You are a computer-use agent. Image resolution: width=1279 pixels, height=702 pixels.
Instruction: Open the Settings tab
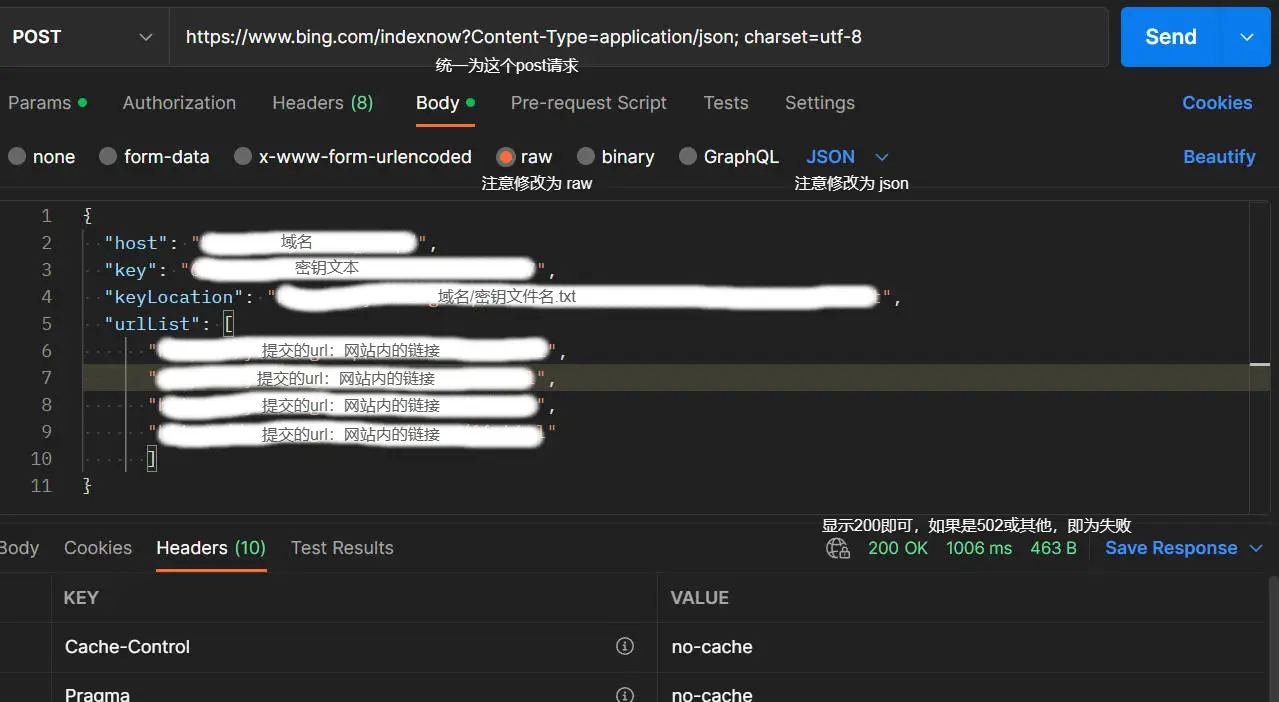(820, 103)
